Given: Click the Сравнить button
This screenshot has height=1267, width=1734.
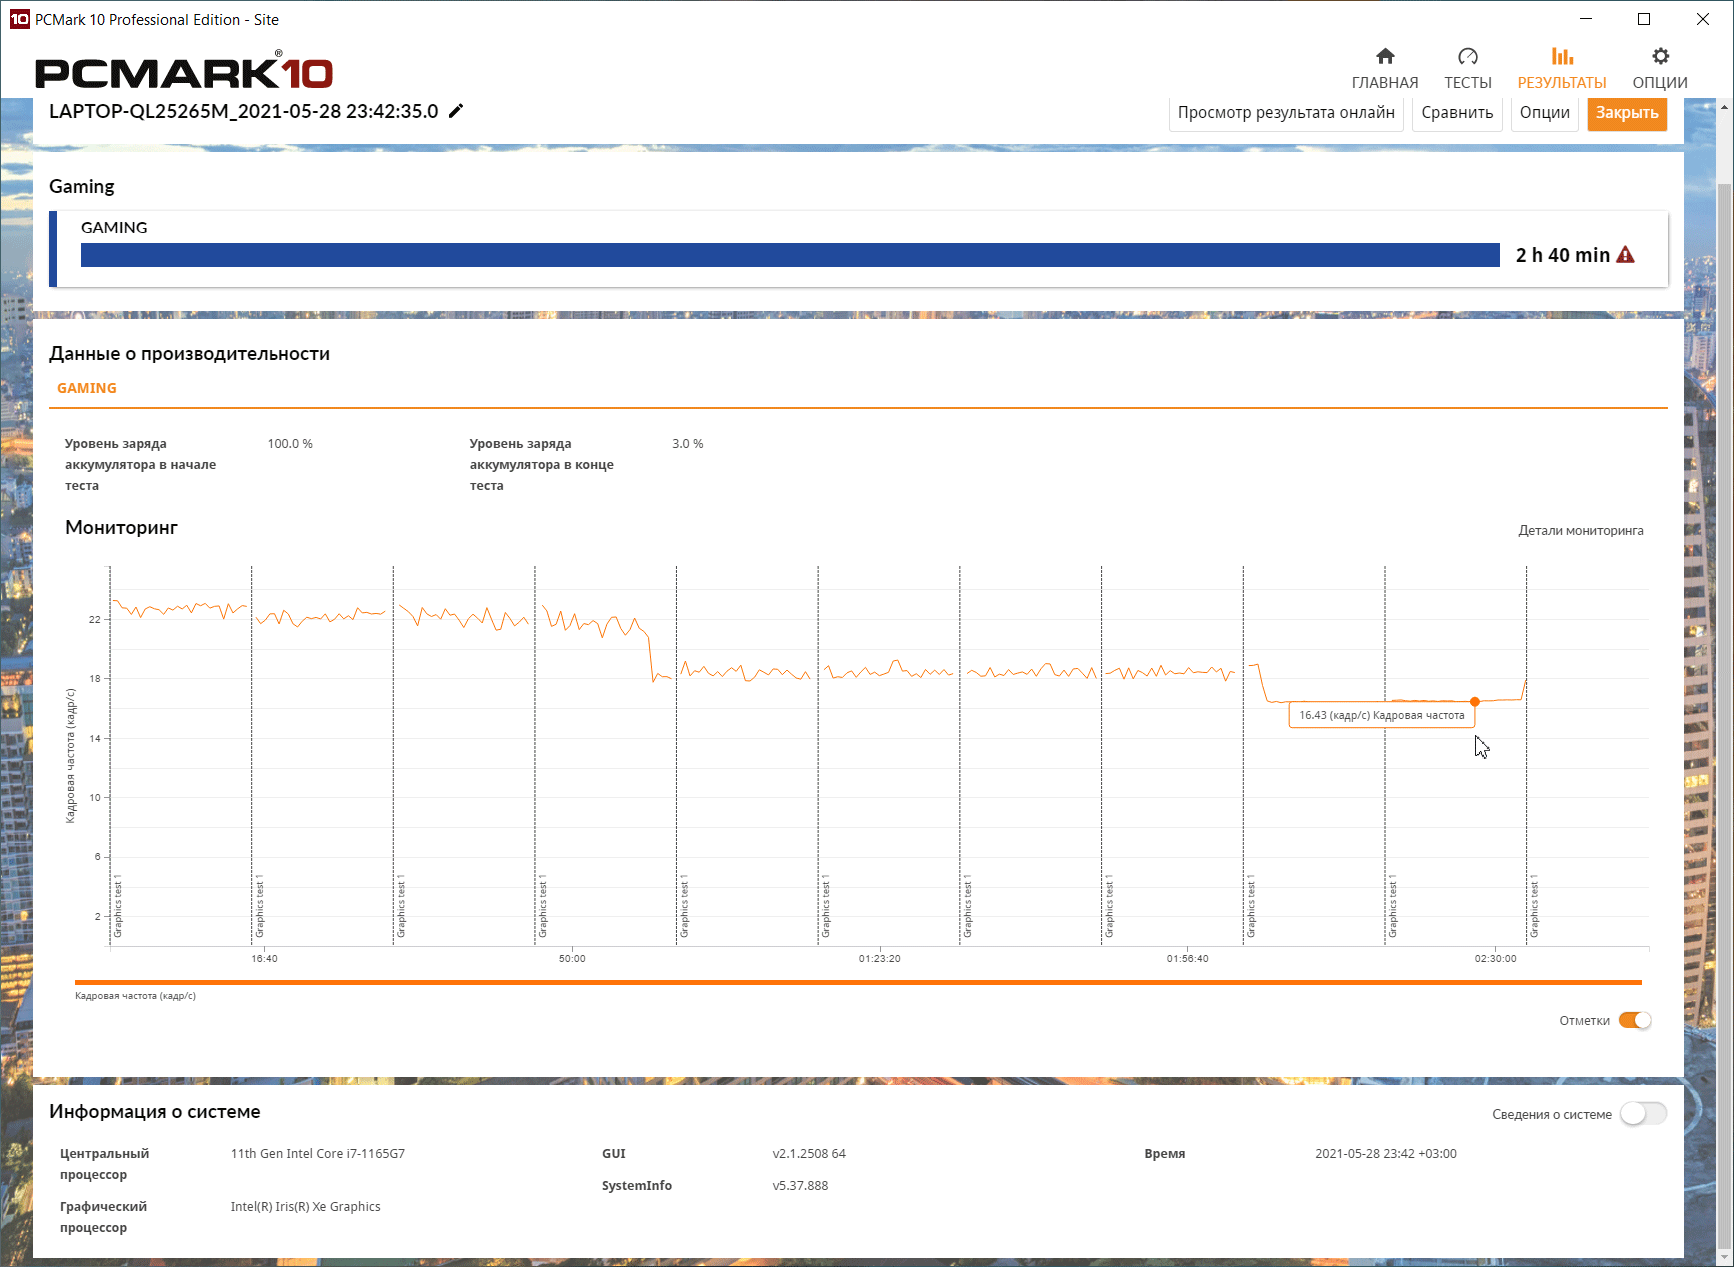Looking at the screenshot, I should (1457, 112).
